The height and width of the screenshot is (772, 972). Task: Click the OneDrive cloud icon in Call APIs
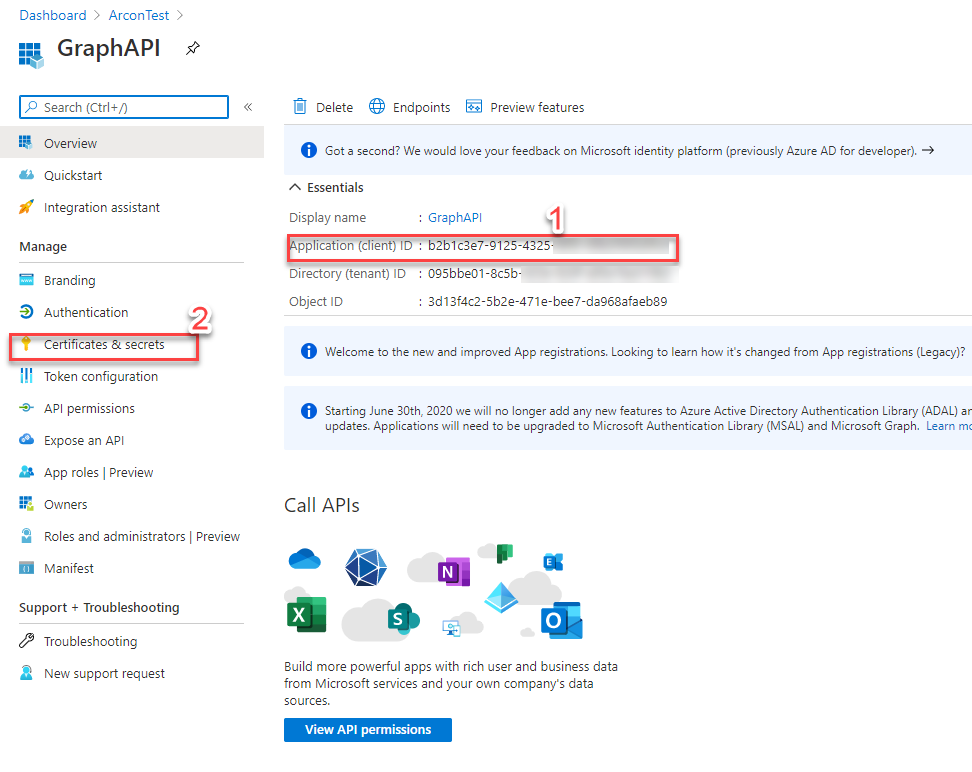304,559
